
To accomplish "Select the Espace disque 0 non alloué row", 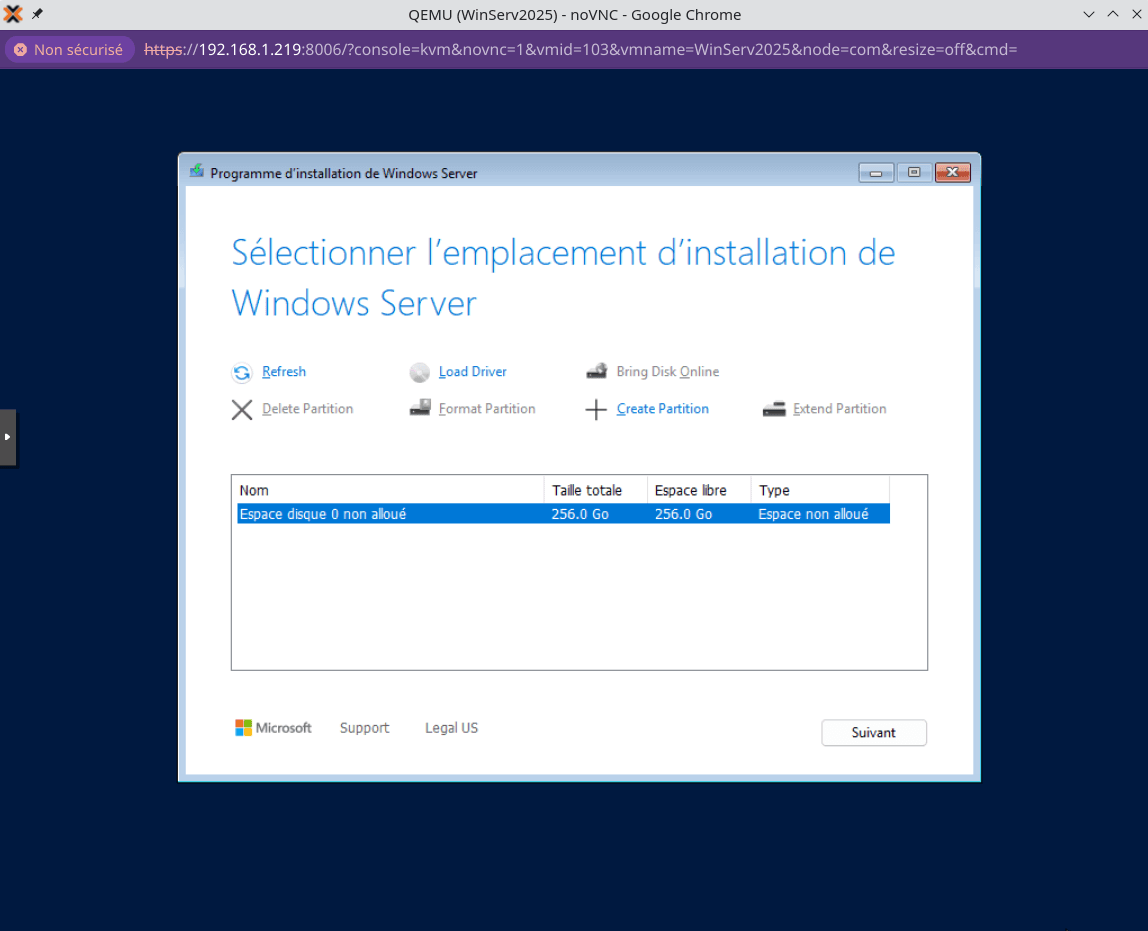I will pyautogui.click(x=564, y=514).
